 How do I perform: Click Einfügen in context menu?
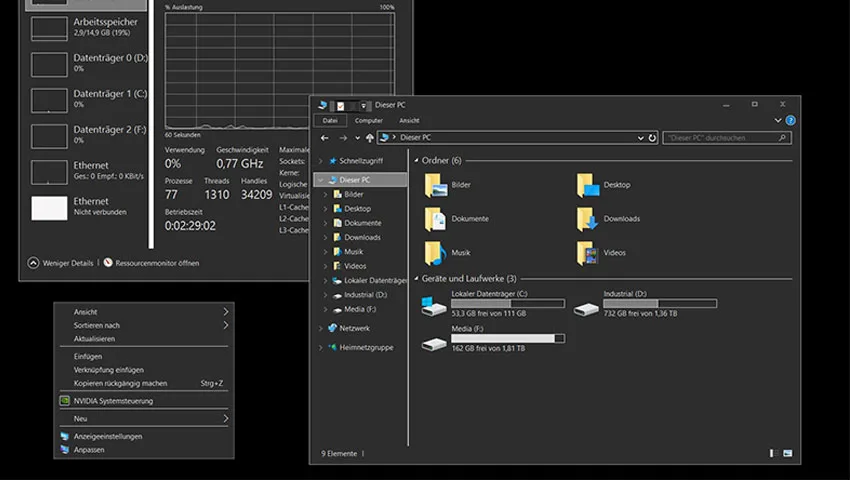tap(144, 356)
